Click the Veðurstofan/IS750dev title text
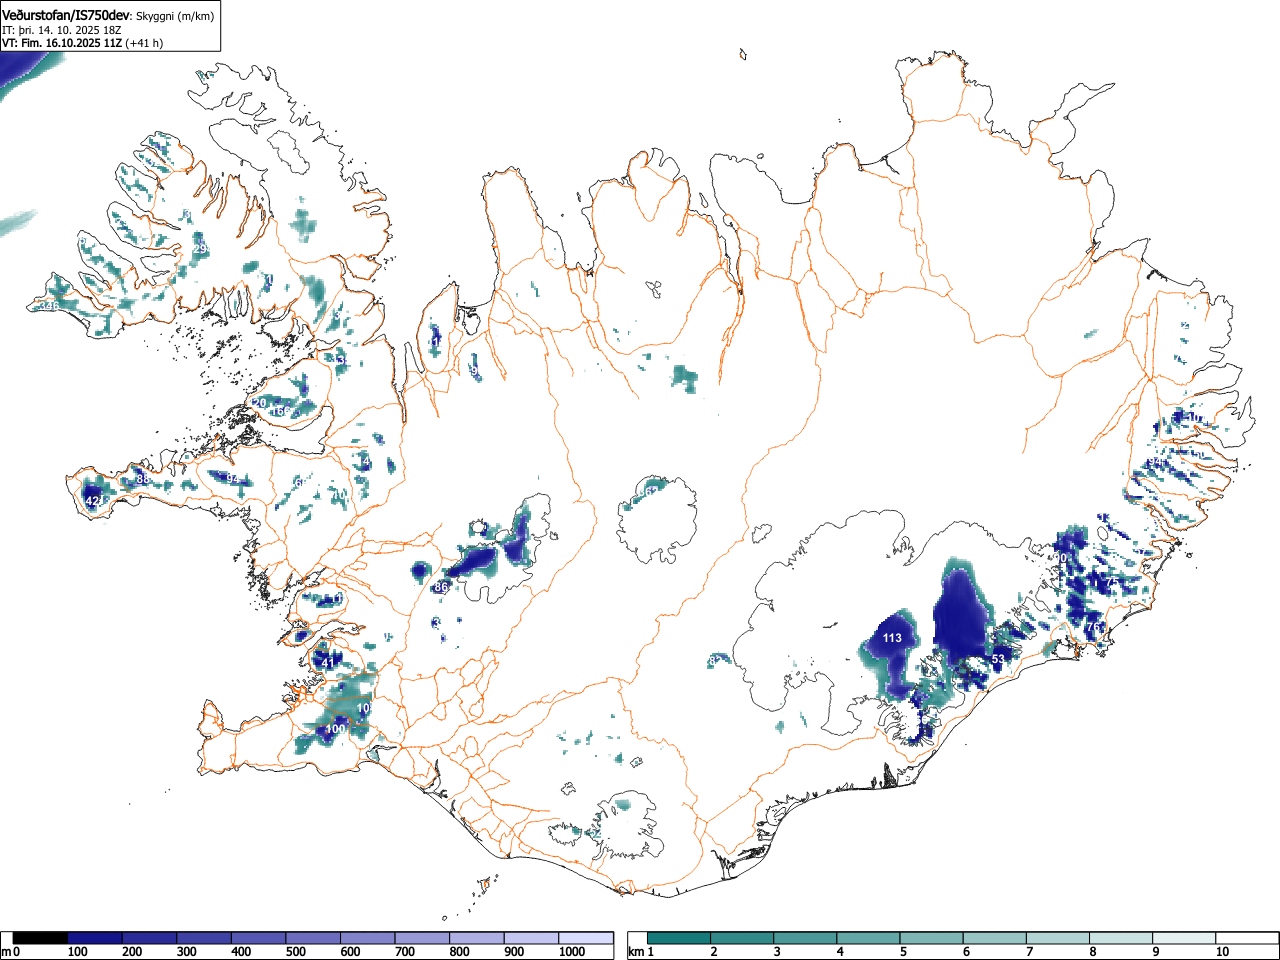 (x=66, y=15)
